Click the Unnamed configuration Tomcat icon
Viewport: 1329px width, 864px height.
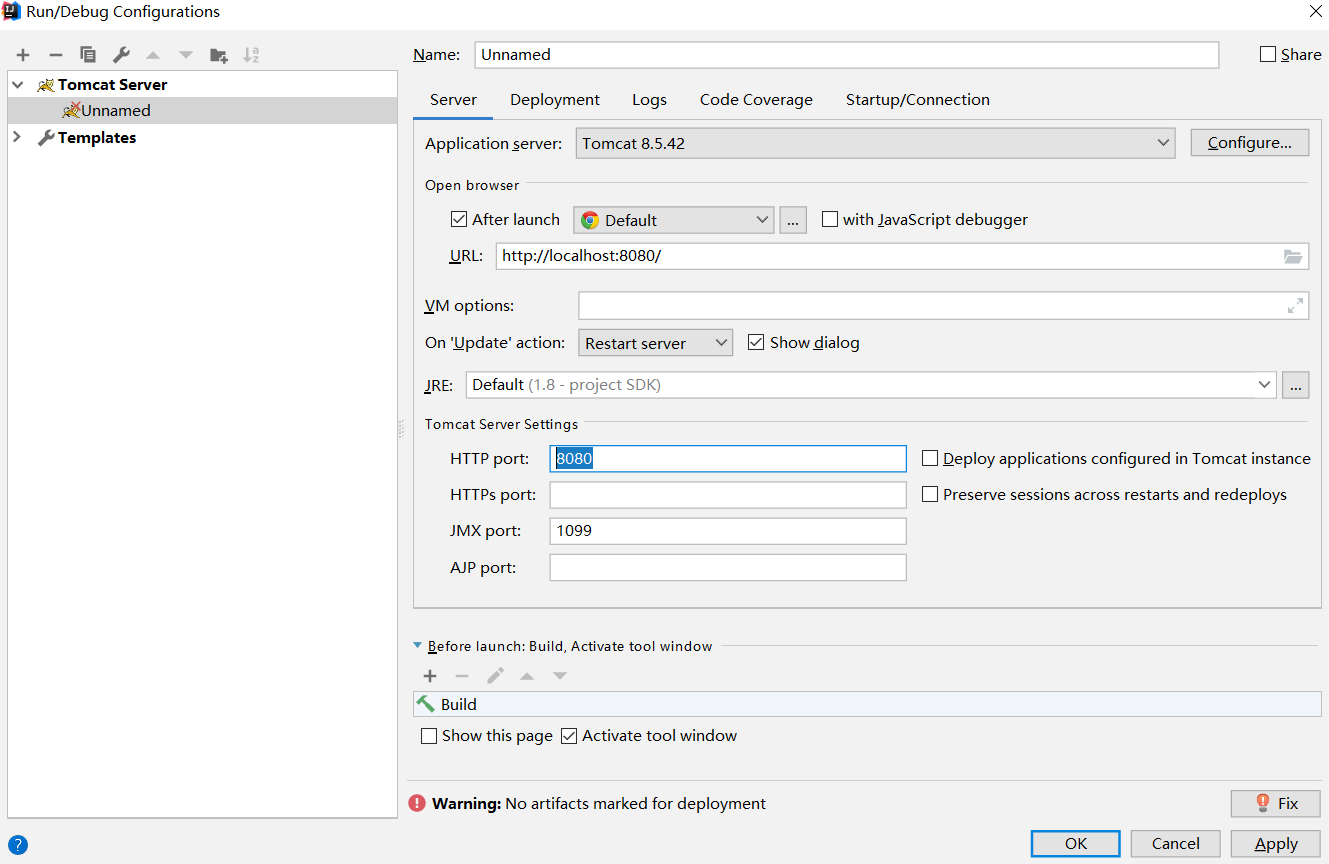[71, 111]
